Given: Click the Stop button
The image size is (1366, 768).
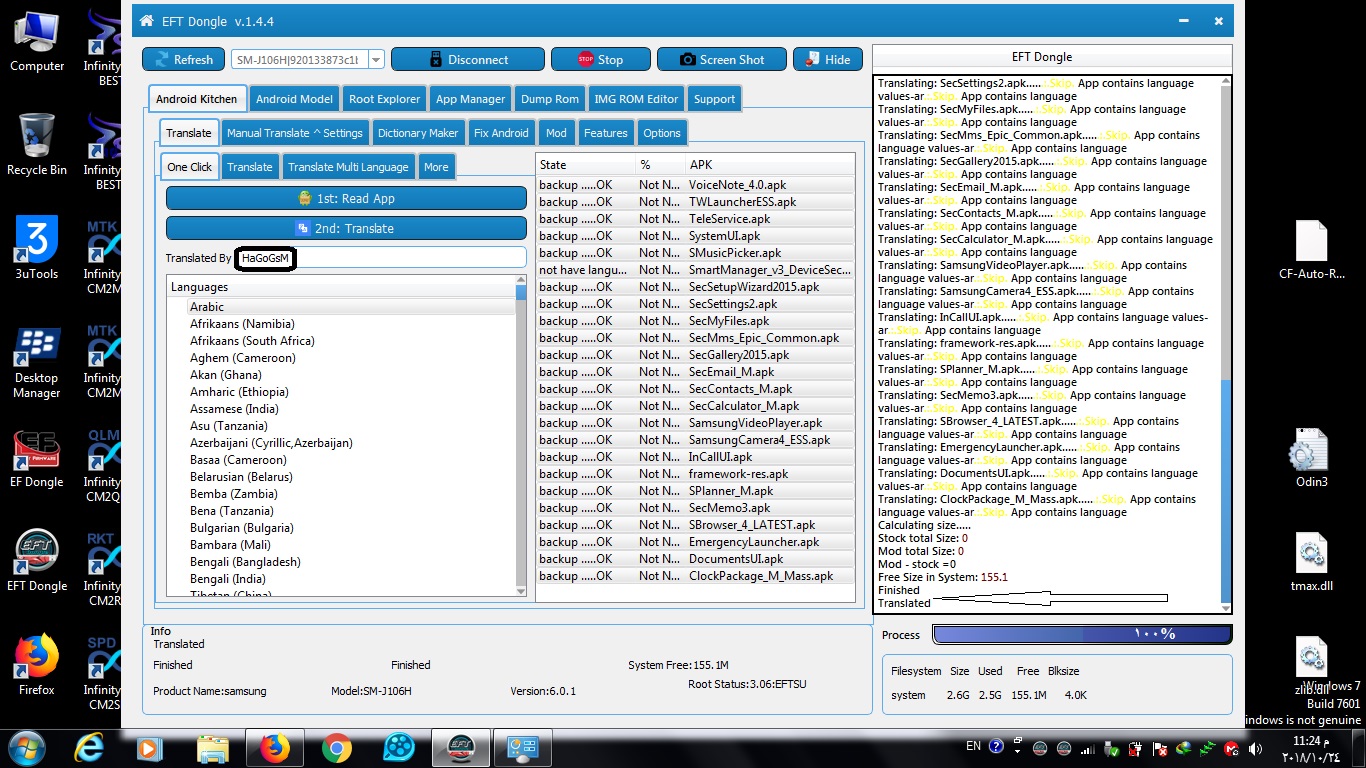Looking at the screenshot, I should click(601, 60).
